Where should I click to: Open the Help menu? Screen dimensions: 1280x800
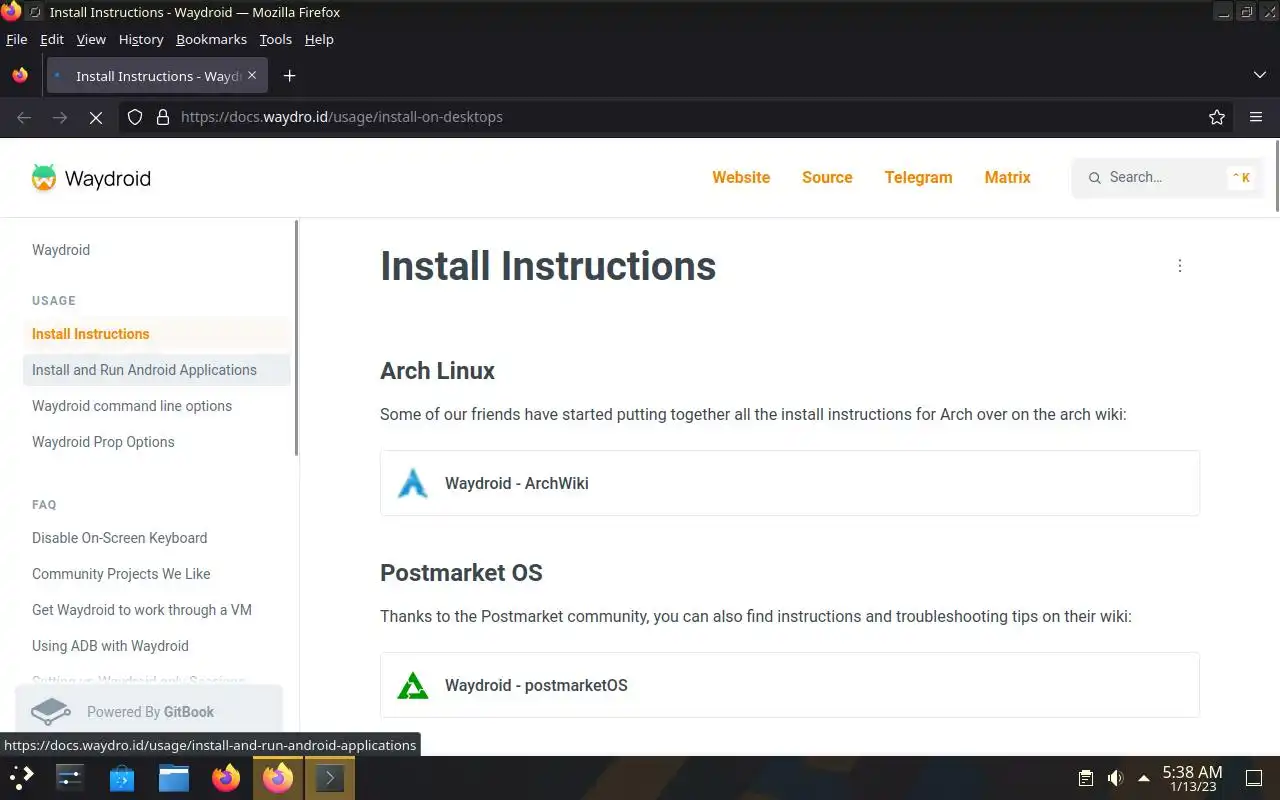coord(319,39)
